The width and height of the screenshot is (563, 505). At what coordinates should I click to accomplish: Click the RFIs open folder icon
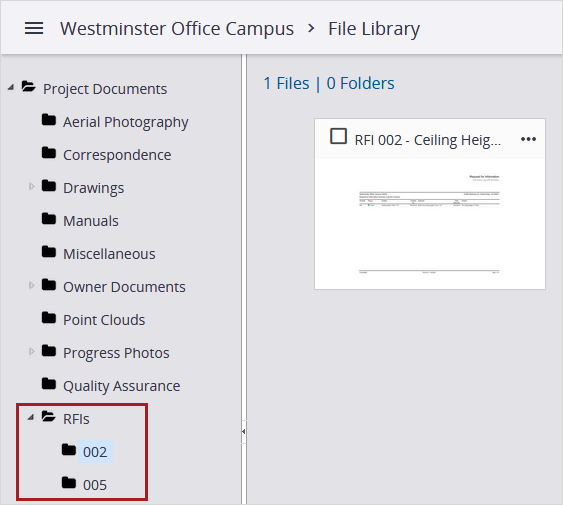pyautogui.click(x=48, y=417)
